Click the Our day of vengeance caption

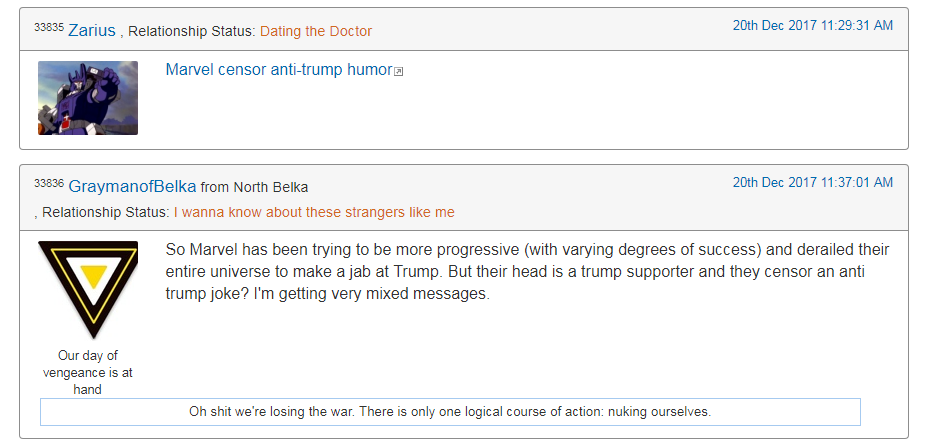[x=88, y=372]
